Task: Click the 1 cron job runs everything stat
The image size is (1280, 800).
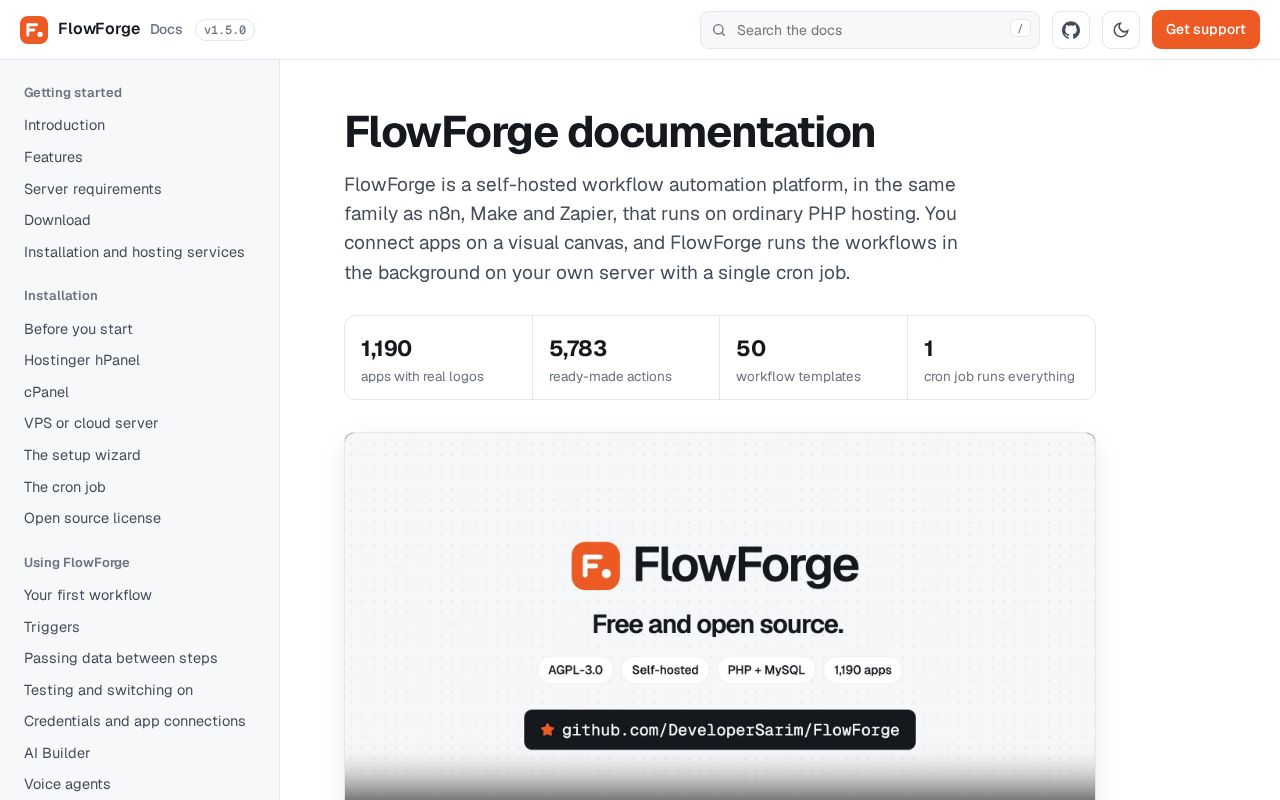Action: (x=1001, y=358)
